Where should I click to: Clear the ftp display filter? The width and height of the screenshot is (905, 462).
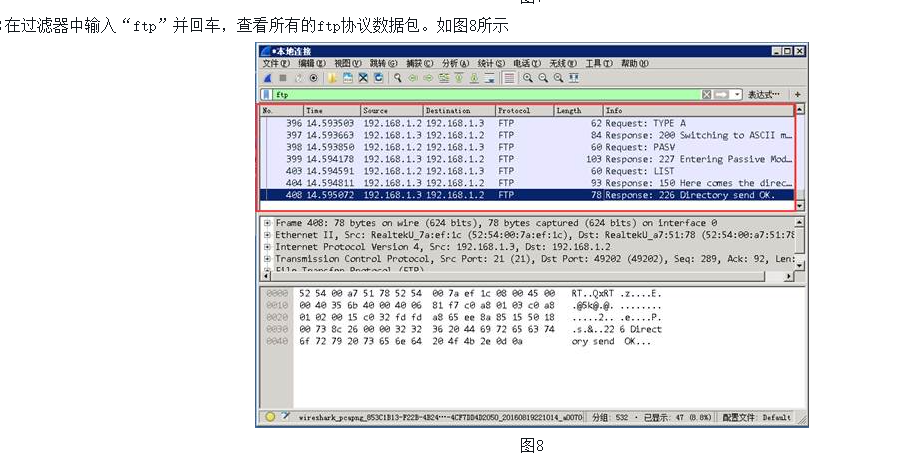tap(706, 94)
